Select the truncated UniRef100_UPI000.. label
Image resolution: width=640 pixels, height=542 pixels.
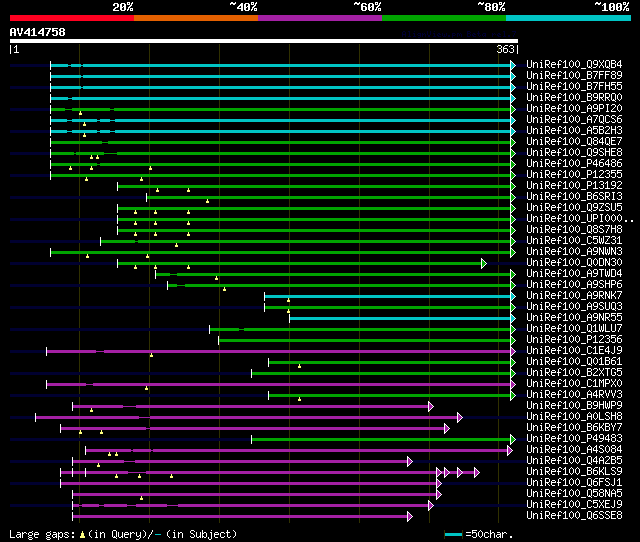click(x=580, y=219)
